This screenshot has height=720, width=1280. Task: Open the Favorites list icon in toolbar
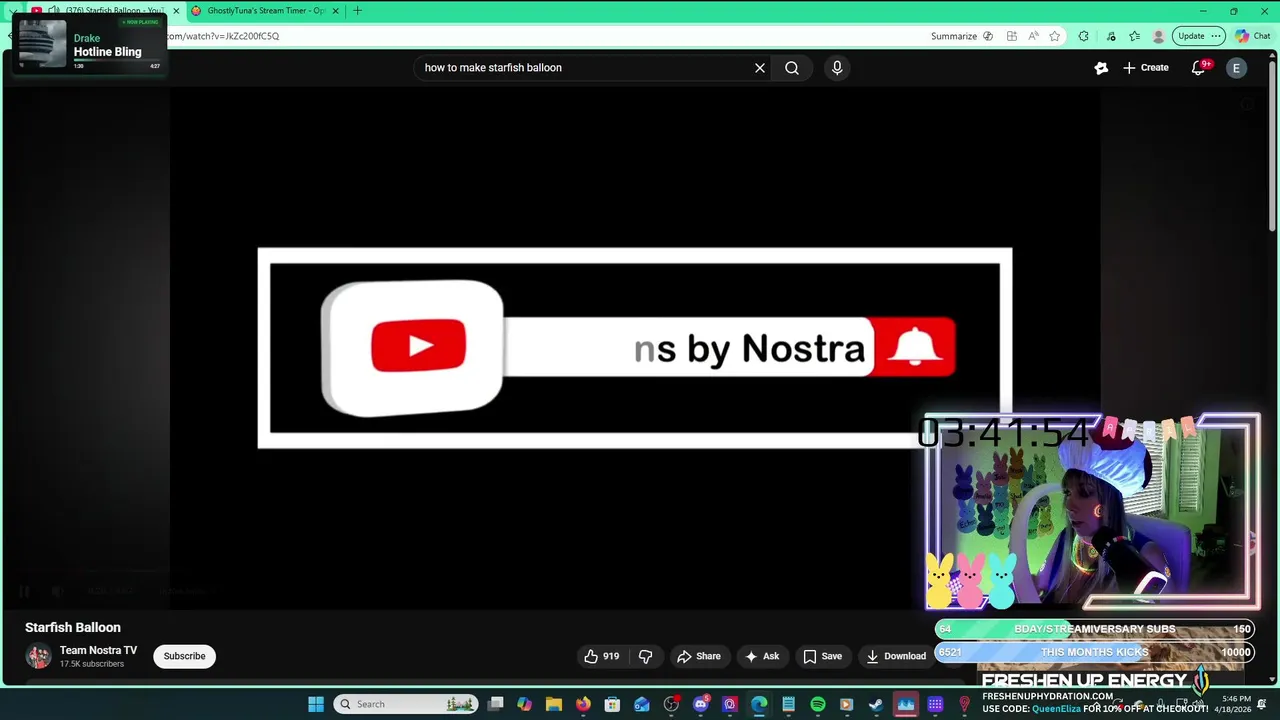[x=1135, y=36]
